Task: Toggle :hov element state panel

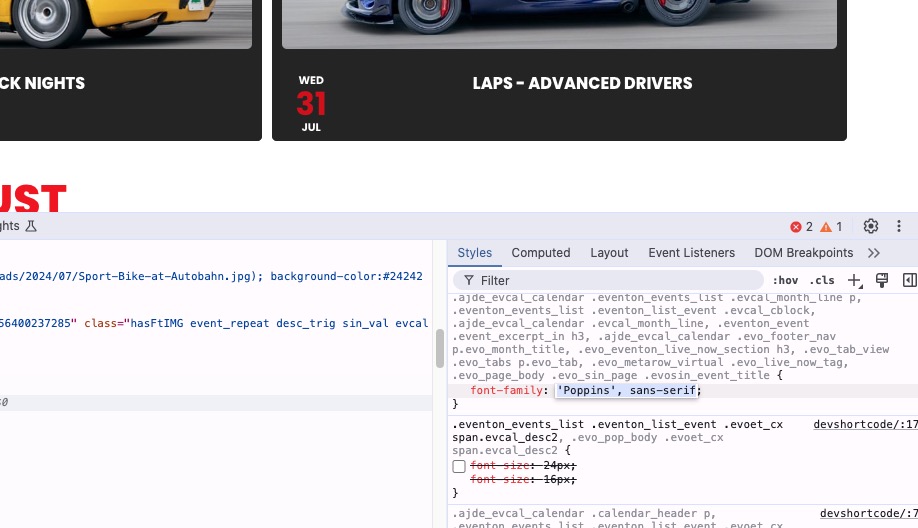Action: pos(785,280)
